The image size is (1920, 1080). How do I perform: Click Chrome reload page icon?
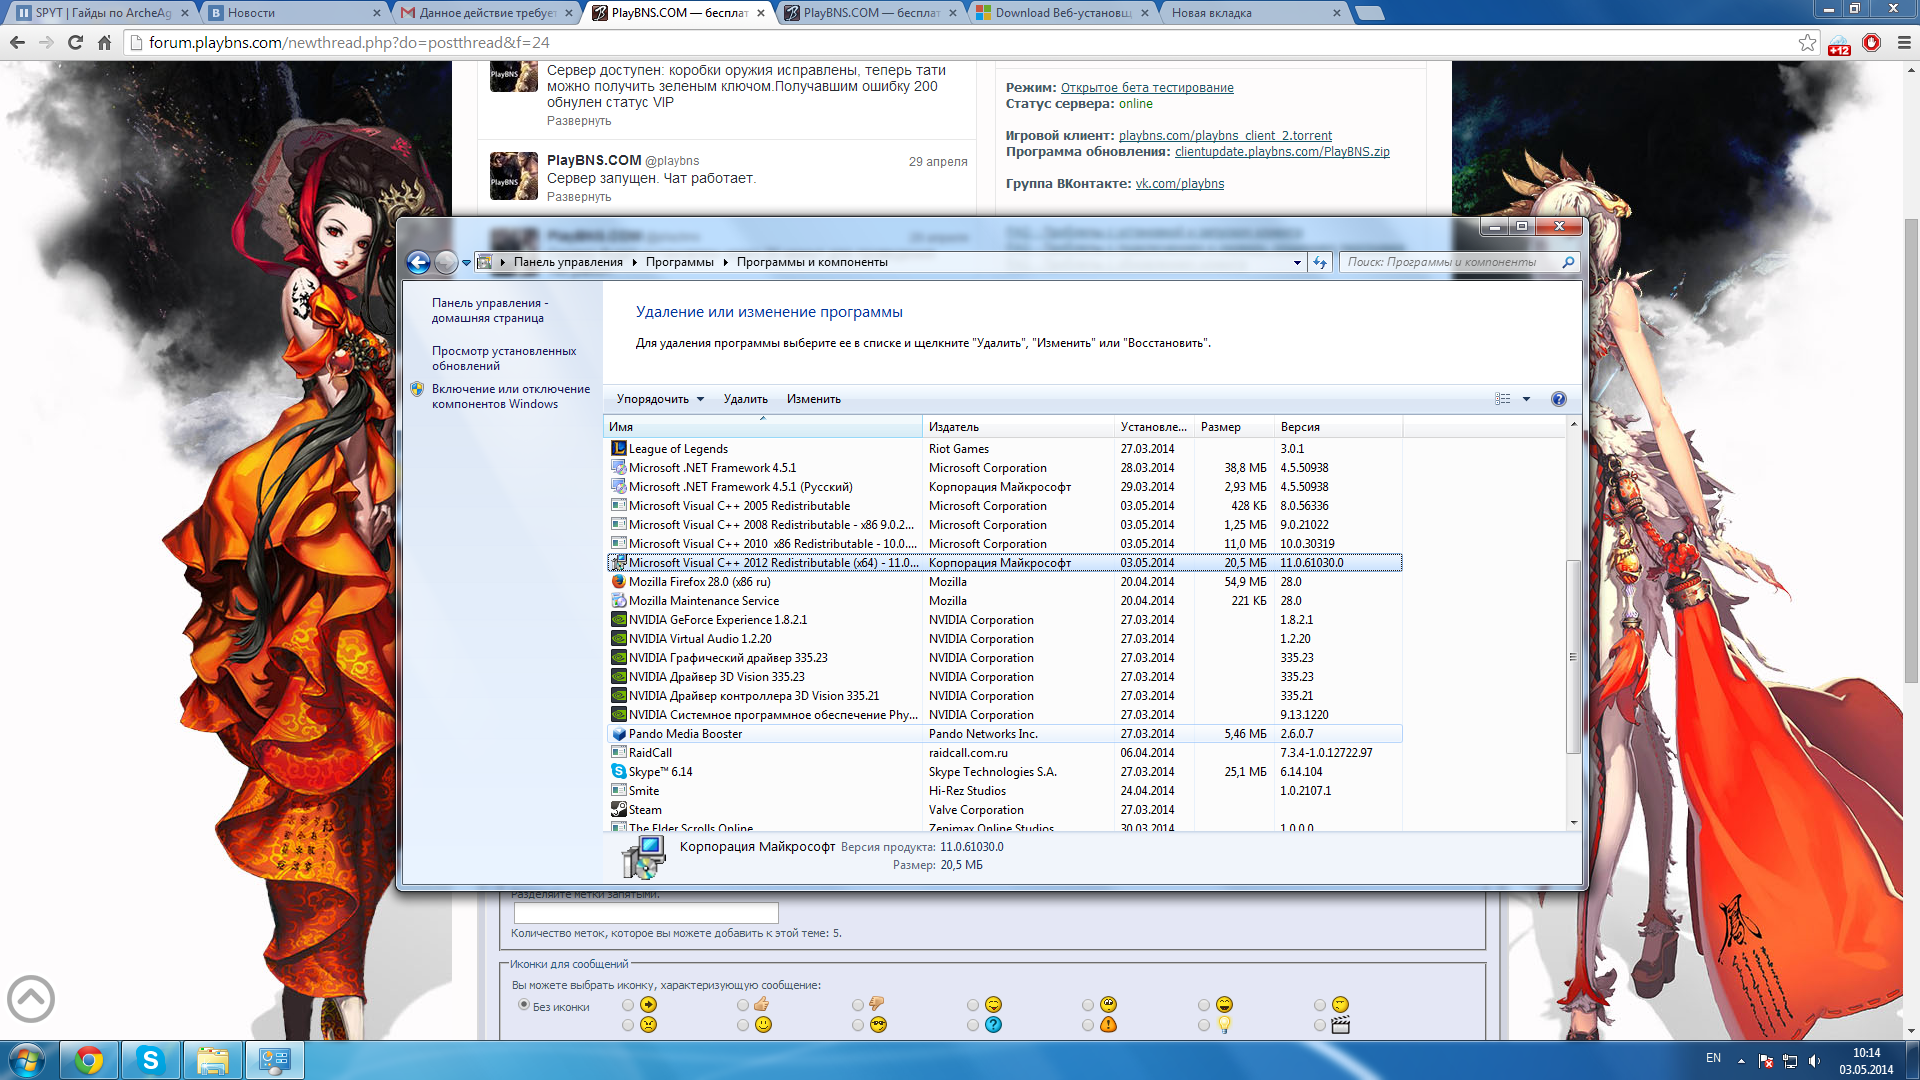pos(75,42)
